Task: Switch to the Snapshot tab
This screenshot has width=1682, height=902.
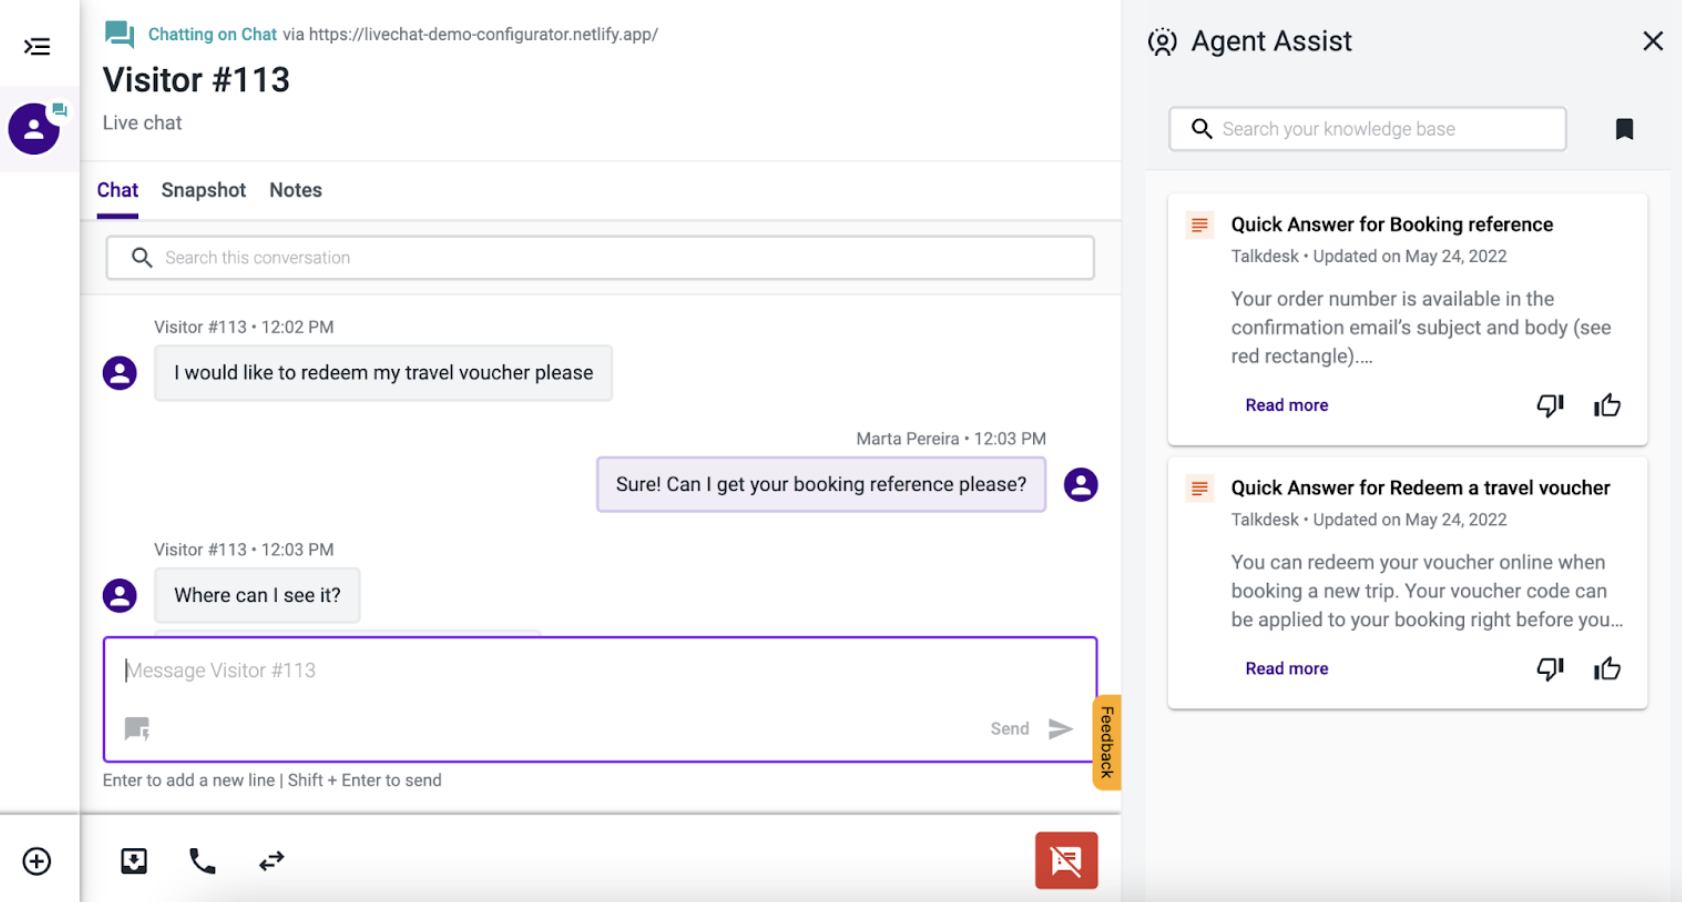Action: (203, 190)
